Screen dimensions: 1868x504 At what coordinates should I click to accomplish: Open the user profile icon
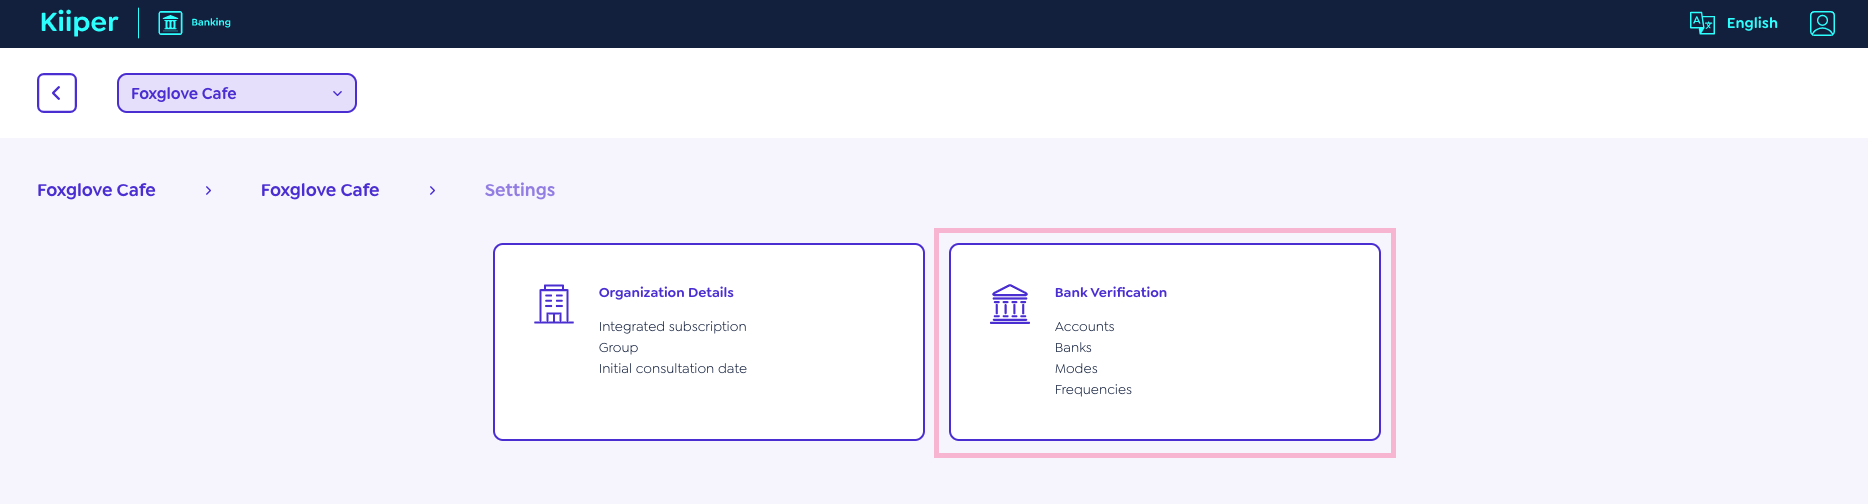(1822, 23)
